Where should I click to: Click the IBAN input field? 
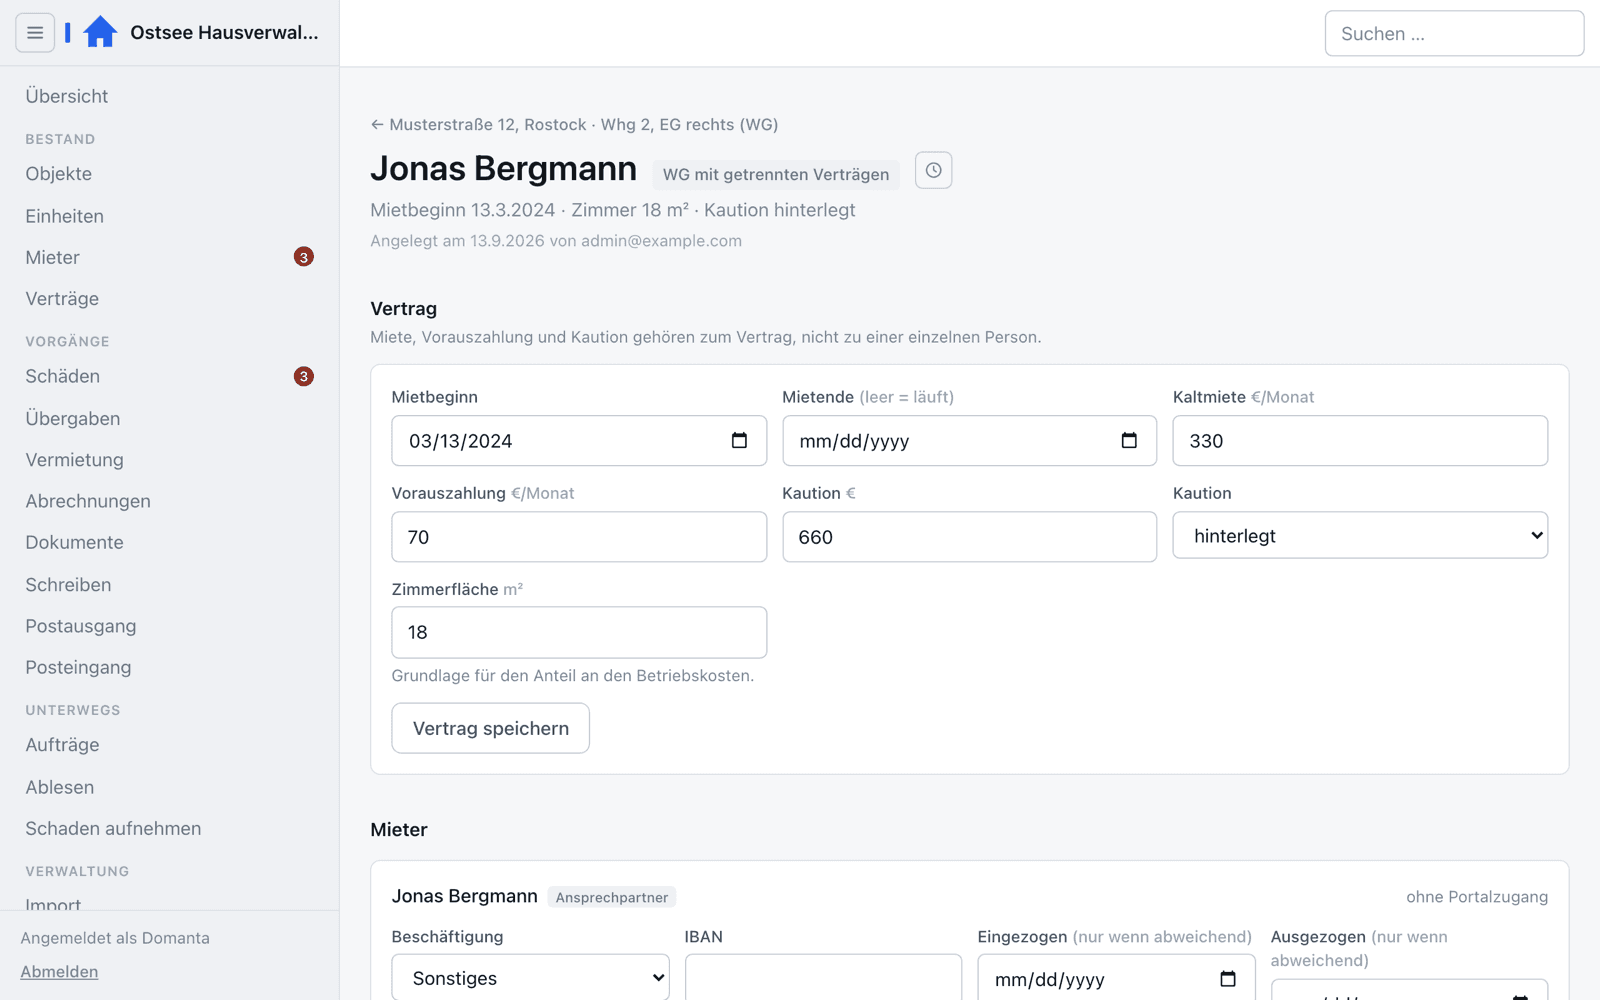(823, 978)
